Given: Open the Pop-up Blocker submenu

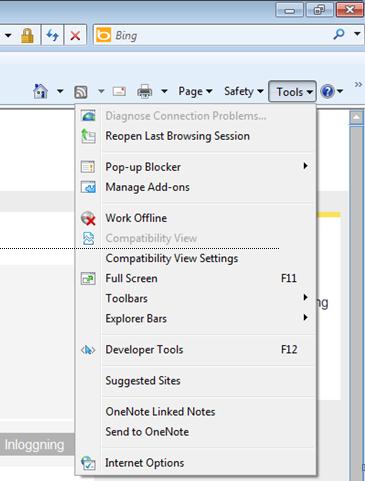Looking at the screenshot, I should coord(196,167).
